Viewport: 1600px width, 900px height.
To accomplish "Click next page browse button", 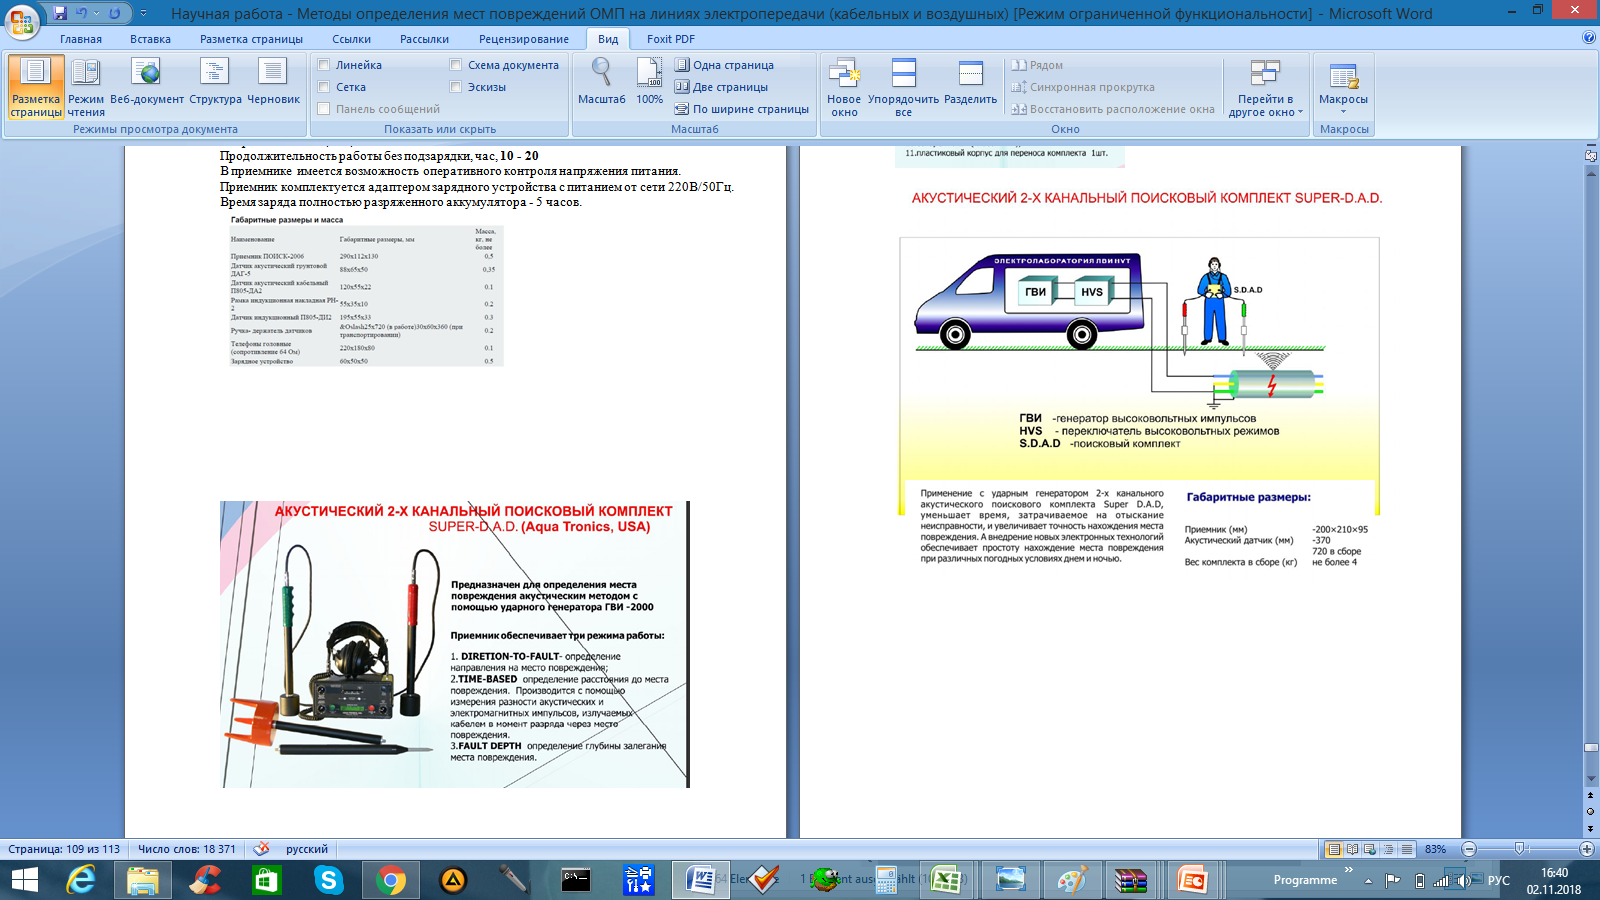I will pos(1591,829).
